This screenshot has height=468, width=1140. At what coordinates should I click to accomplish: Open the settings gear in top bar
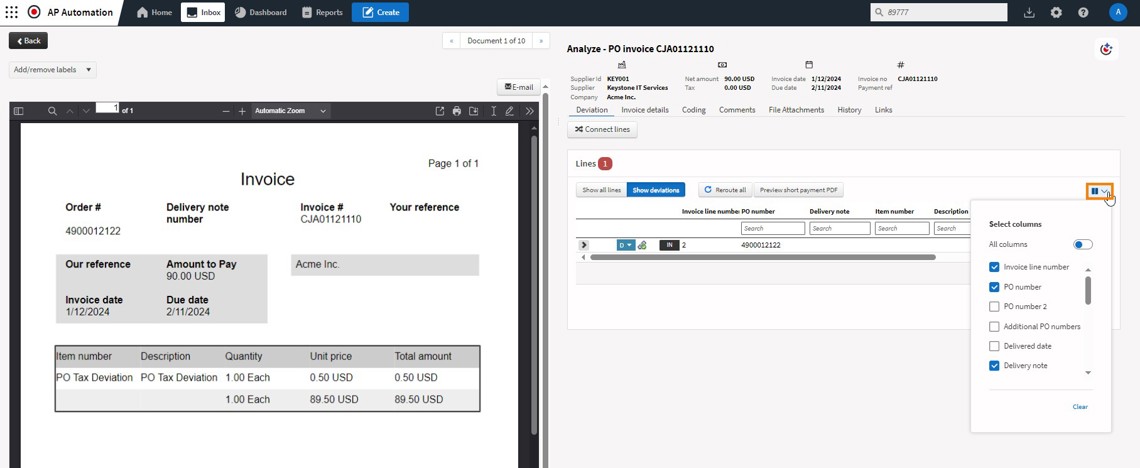point(1056,12)
